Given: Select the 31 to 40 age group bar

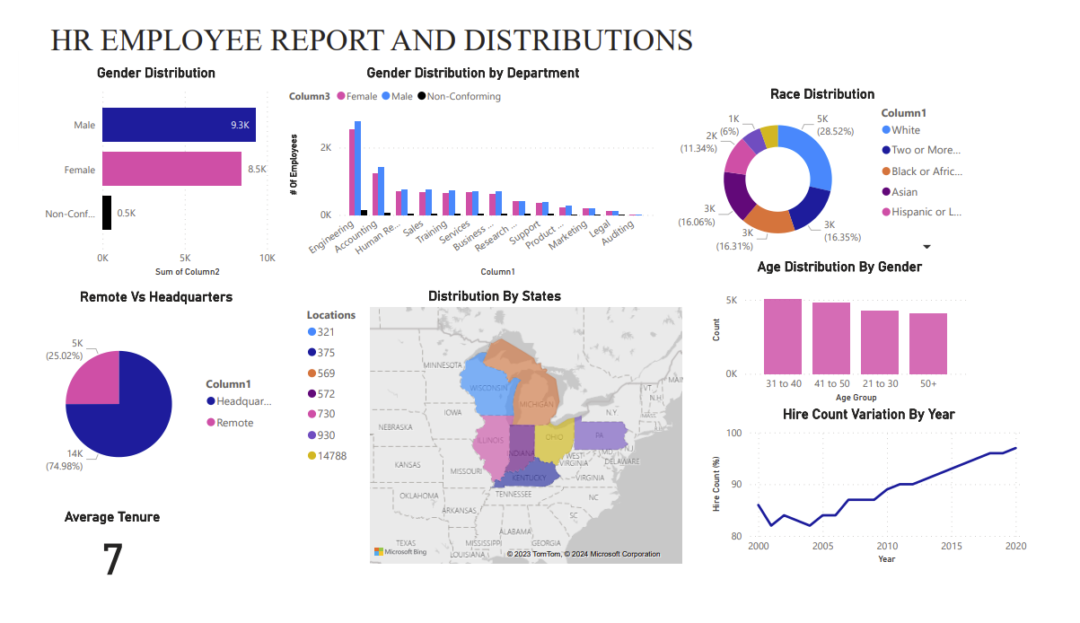Looking at the screenshot, I should 783,336.
